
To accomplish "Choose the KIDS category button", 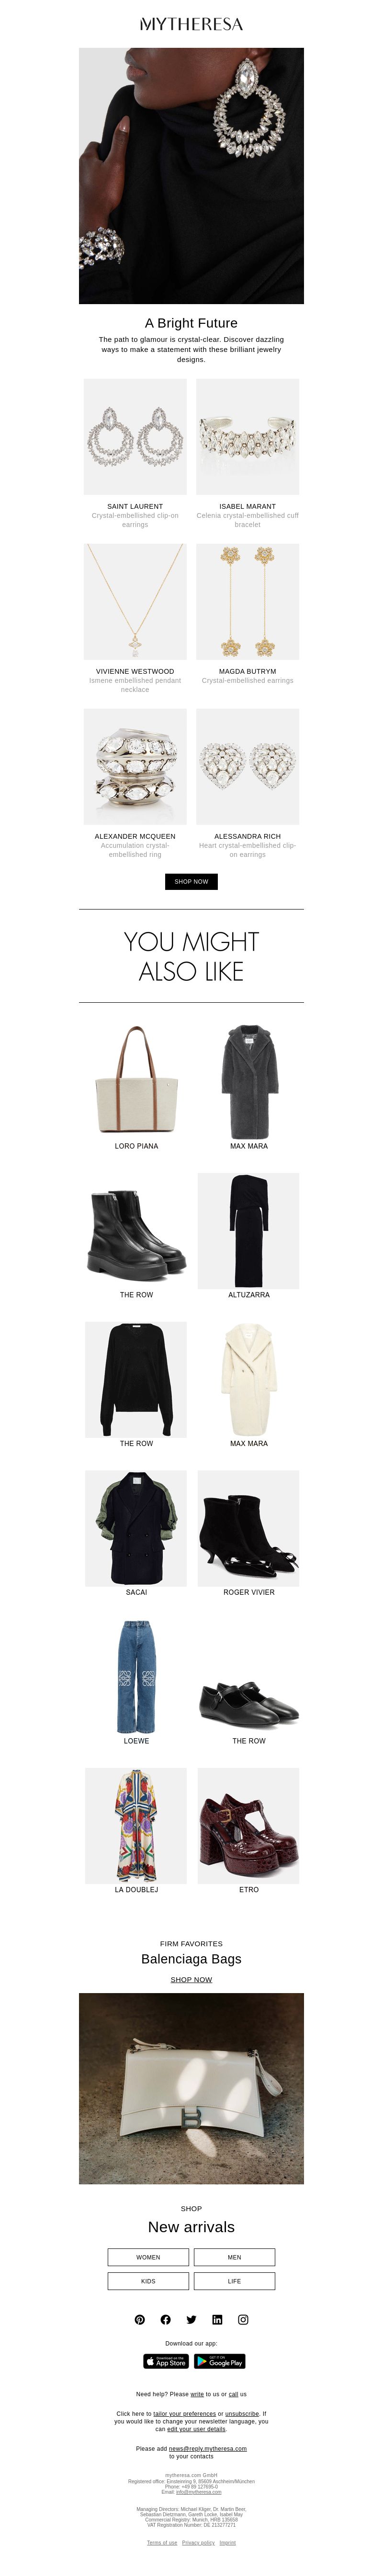I will (148, 2281).
